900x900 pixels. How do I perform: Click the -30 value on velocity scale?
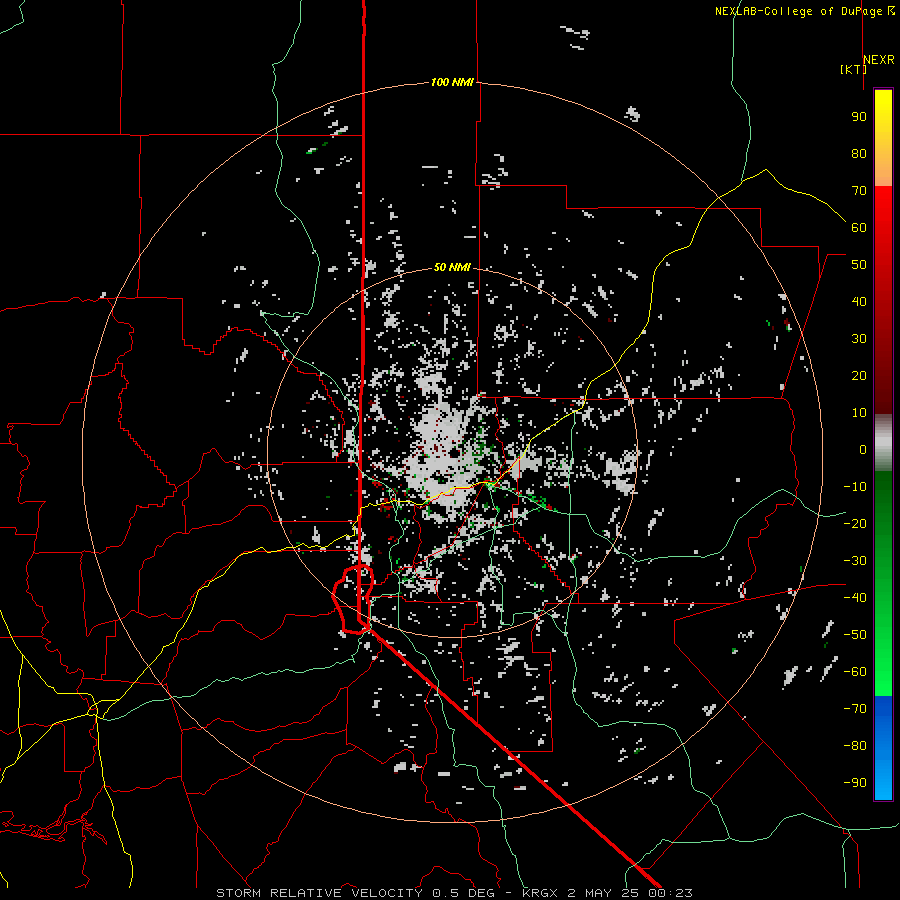click(x=855, y=561)
